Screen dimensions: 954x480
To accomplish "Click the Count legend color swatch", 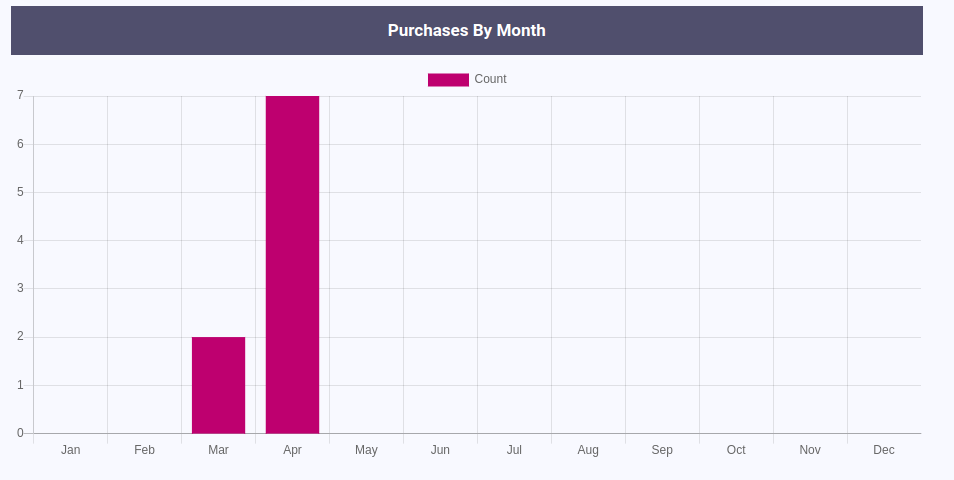I will [448, 80].
